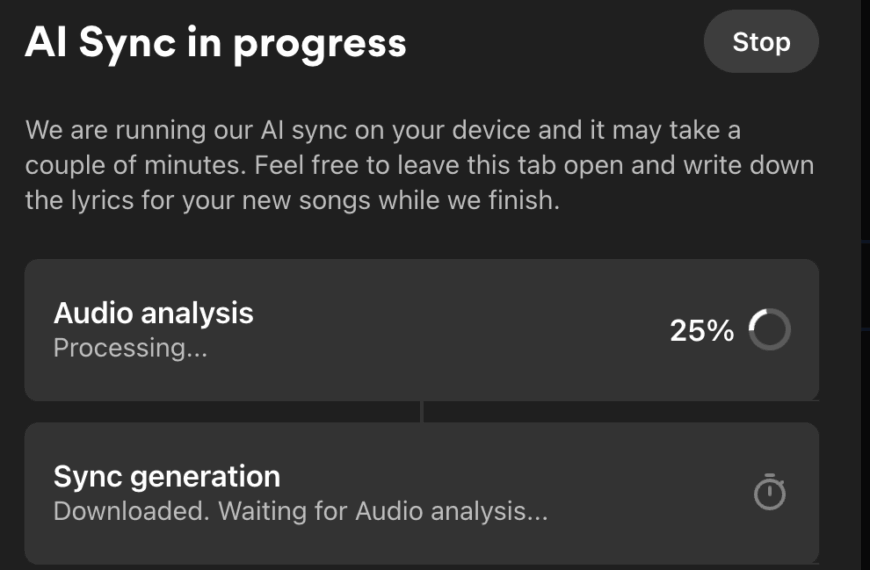Click the Processing... status text
The image size is (870, 570).
pyautogui.click(x=130, y=348)
